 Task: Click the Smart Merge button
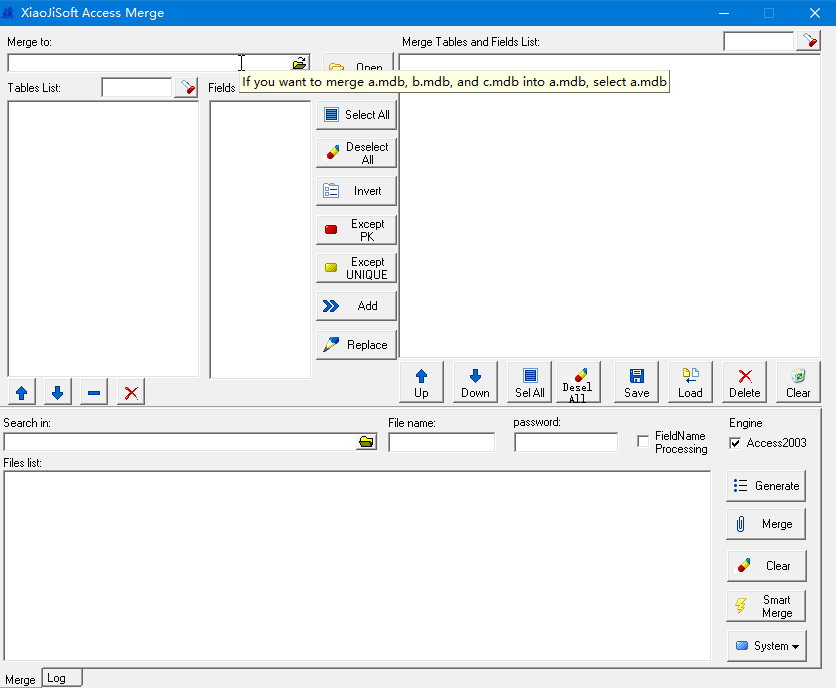coord(766,606)
